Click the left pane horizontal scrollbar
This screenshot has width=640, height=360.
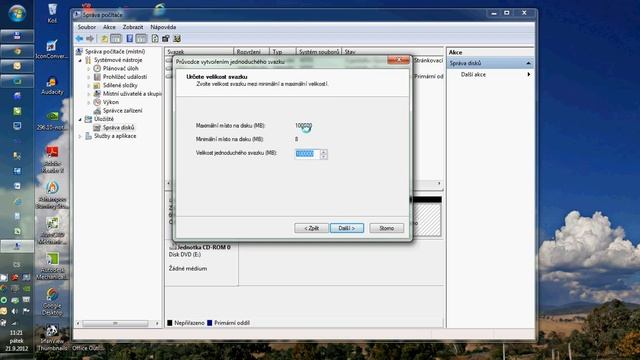pyautogui.click(x=115, y=323)
